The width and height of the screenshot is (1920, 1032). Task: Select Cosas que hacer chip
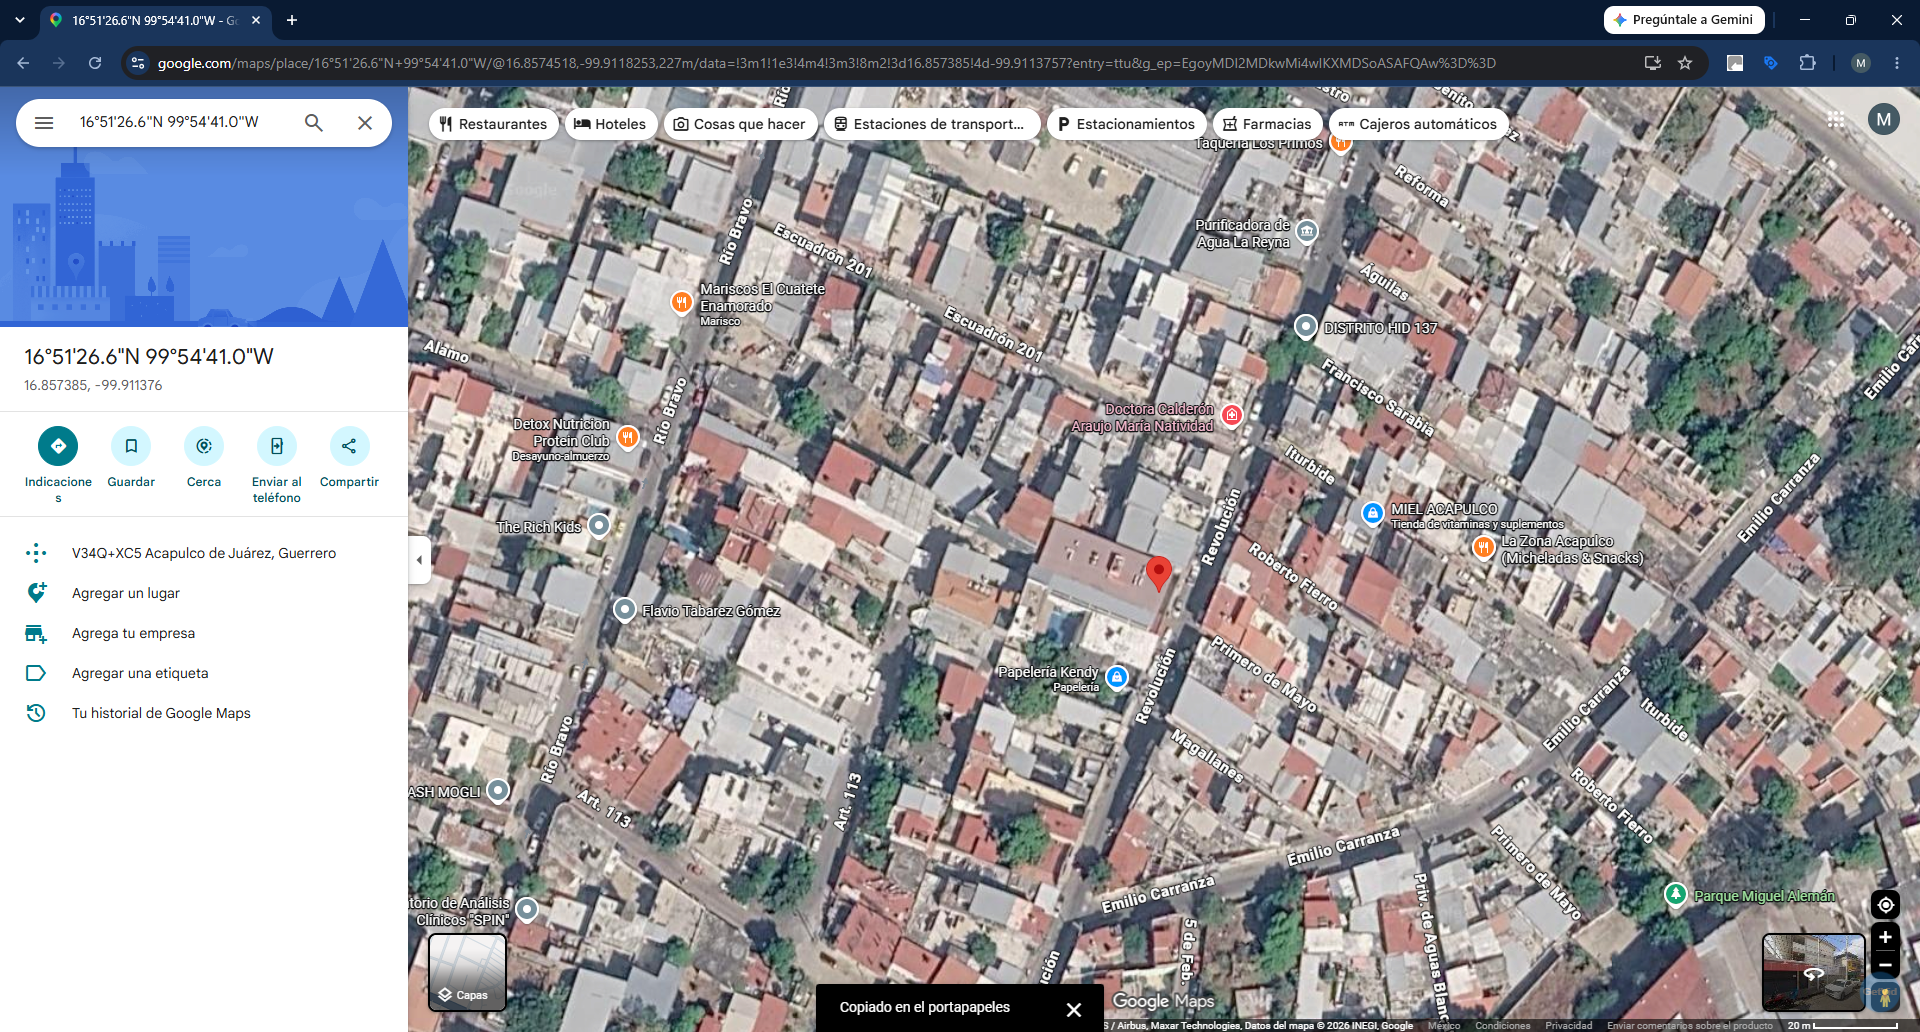pos(741,124)
